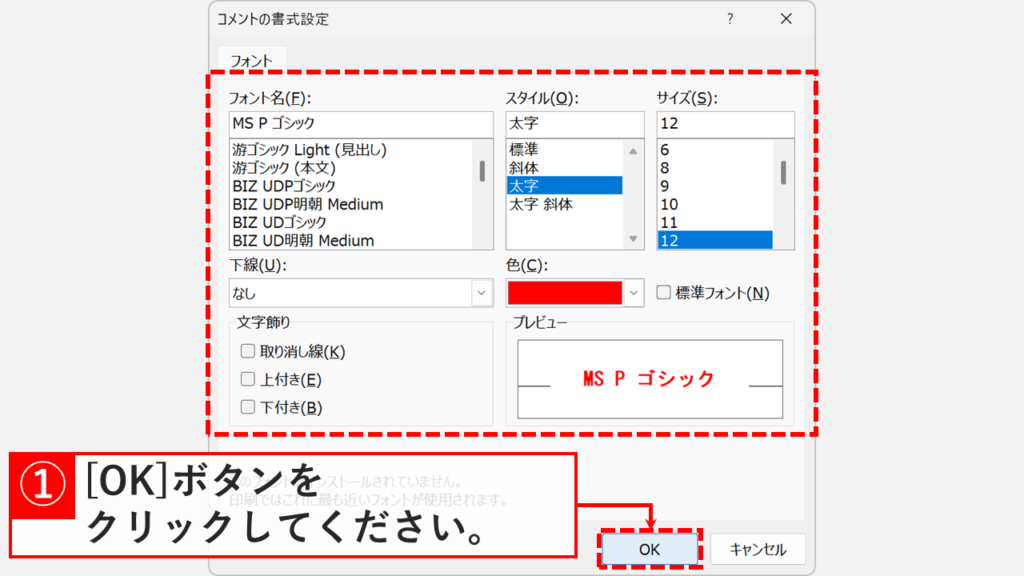
Task: Toggle the 標準フォント checkbox
Action: [x=664, y=292]
